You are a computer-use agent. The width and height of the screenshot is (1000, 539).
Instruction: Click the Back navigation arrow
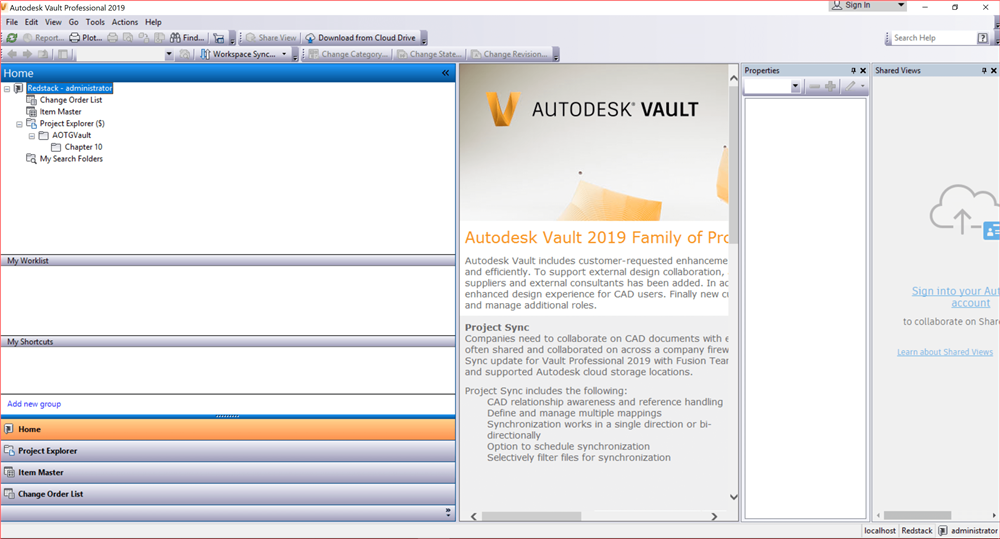tap(11, 54)
